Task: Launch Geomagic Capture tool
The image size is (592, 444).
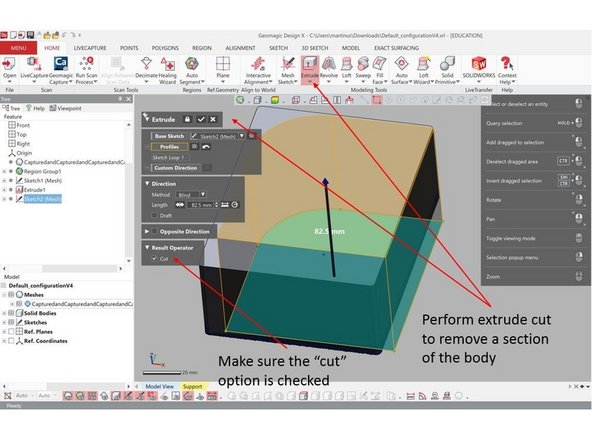Action: point(61,63)
